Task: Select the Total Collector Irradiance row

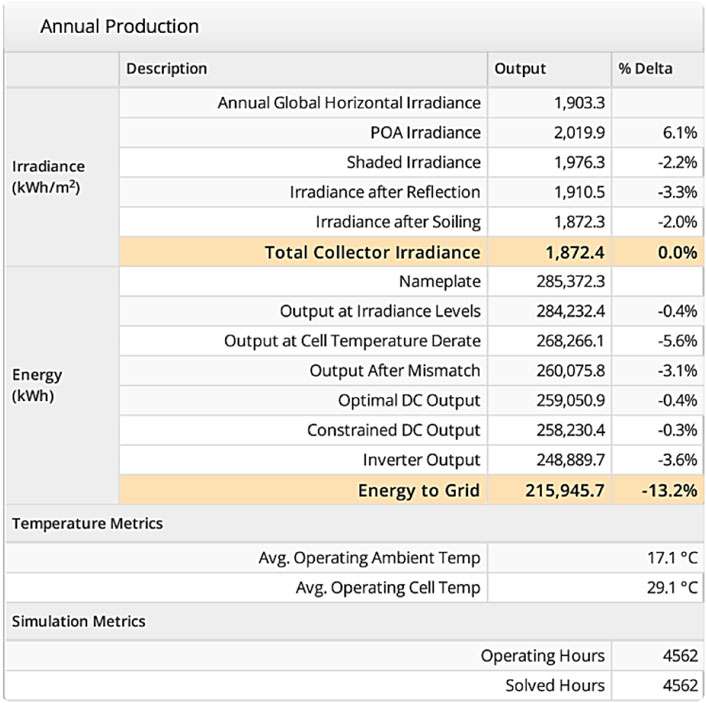Action: [x=411, y=252]
